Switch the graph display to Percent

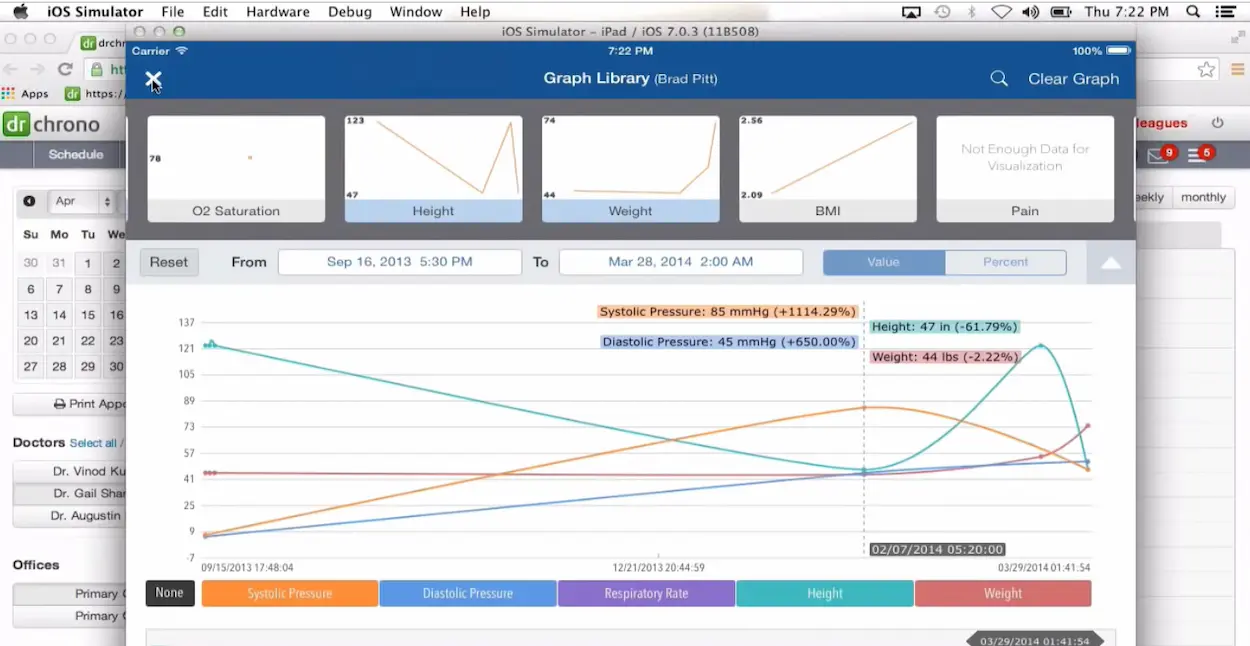coord(1006,262)
